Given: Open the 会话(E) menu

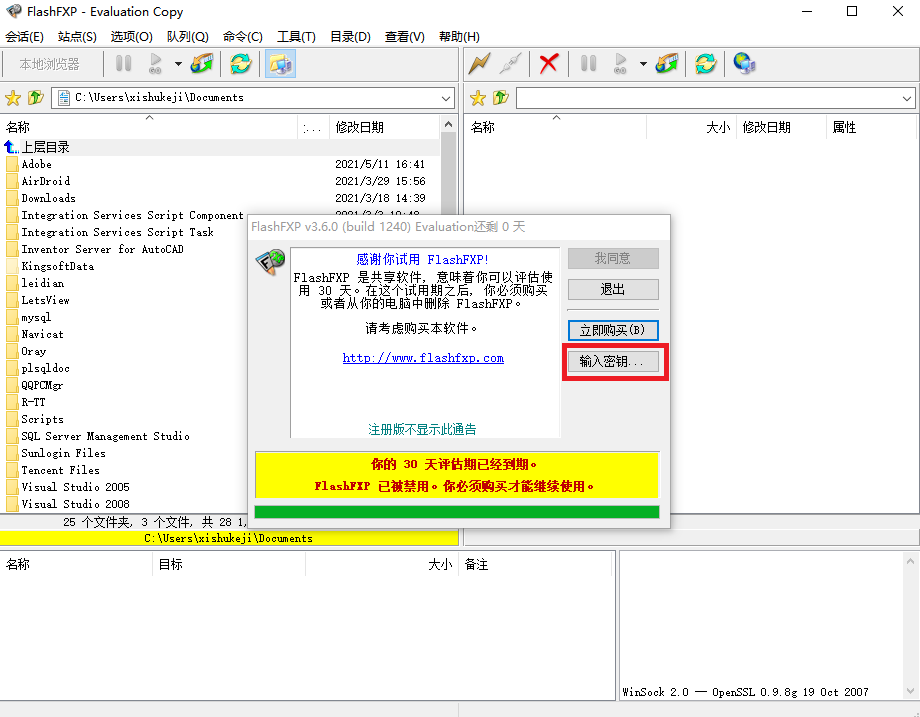Looking at the screenshot, I should (24, 37).
